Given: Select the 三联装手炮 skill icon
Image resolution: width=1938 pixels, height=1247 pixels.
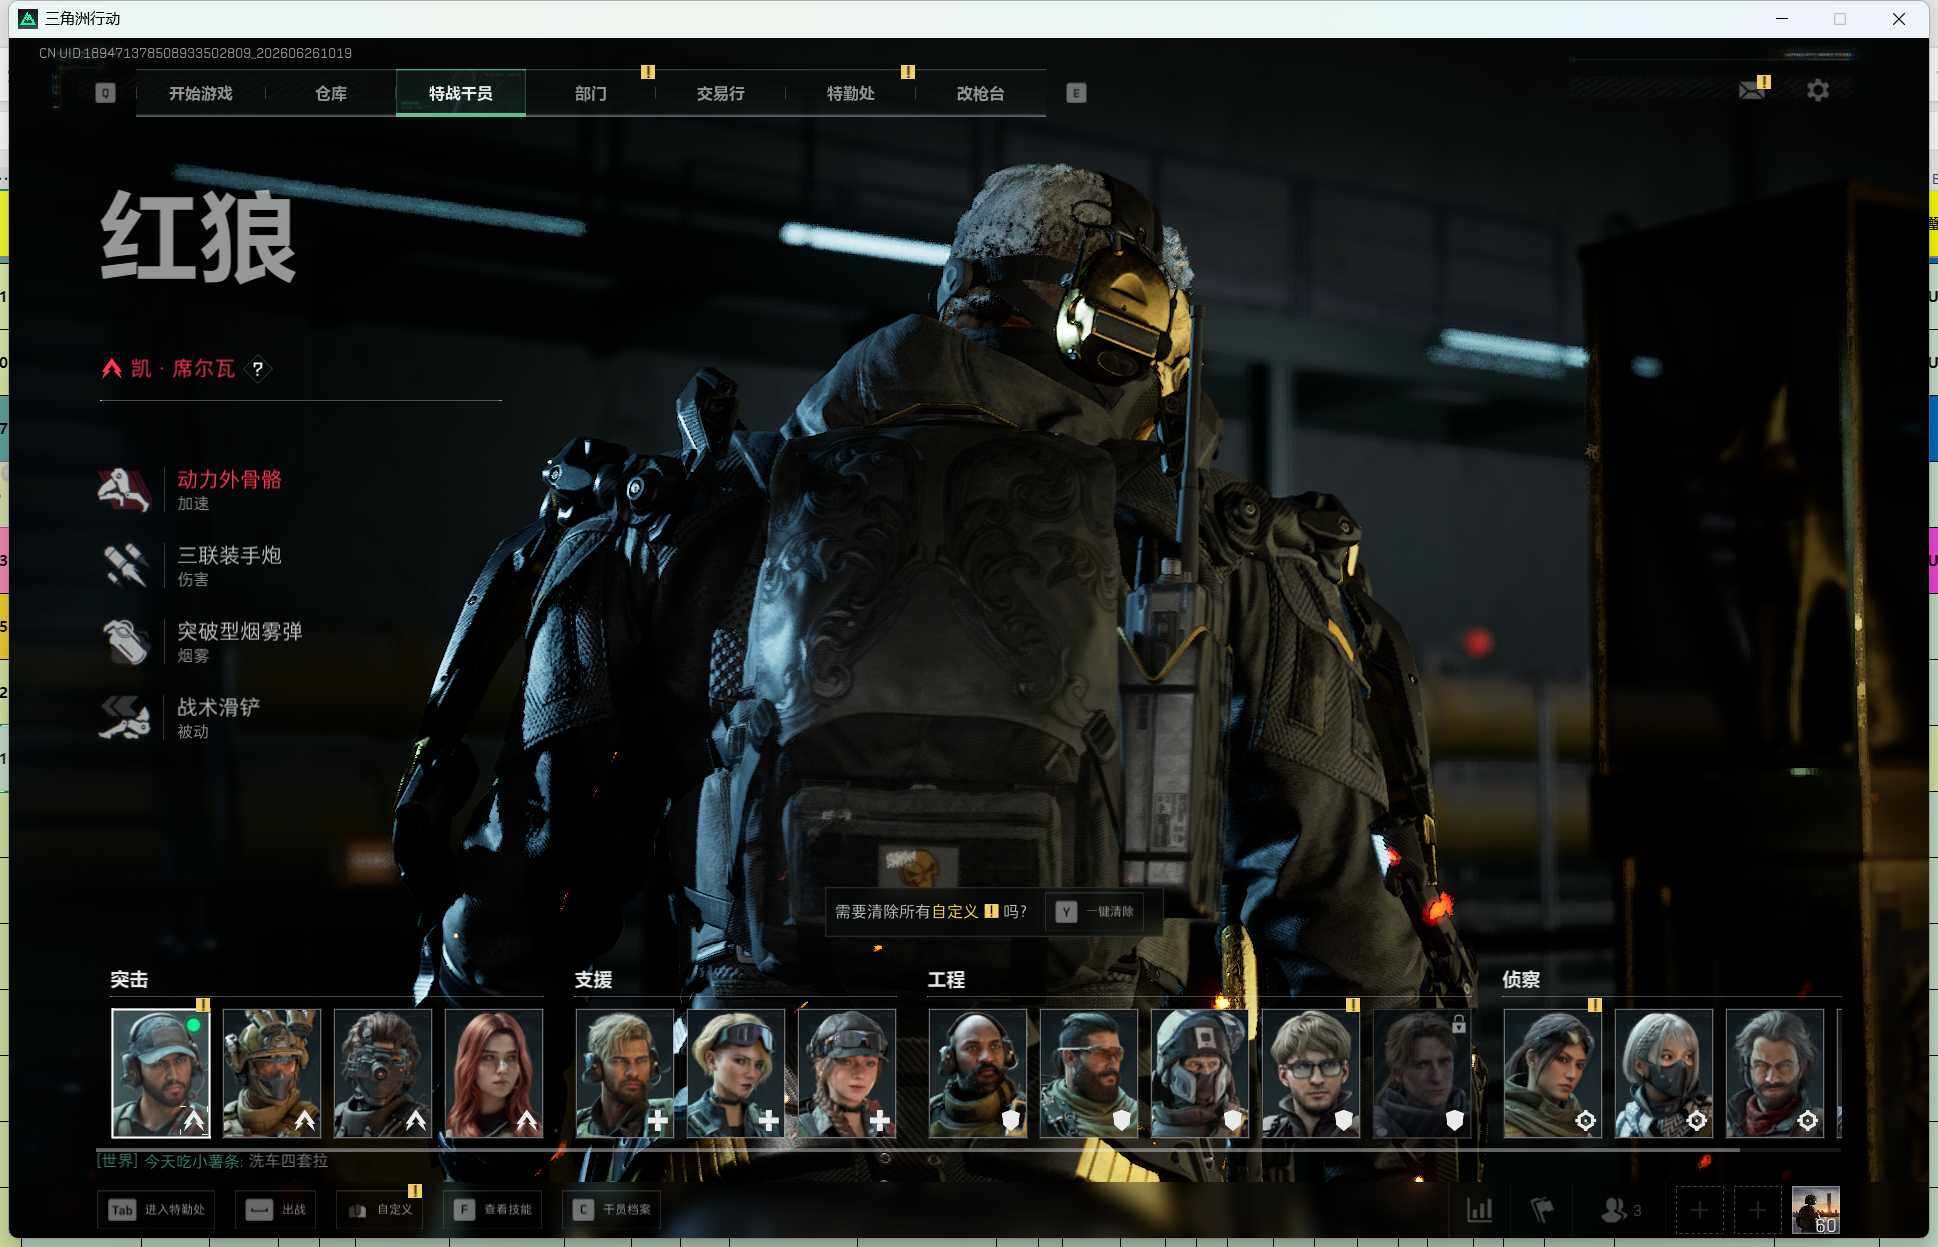Looking at the screenshot, I should (x=124, y=565).
